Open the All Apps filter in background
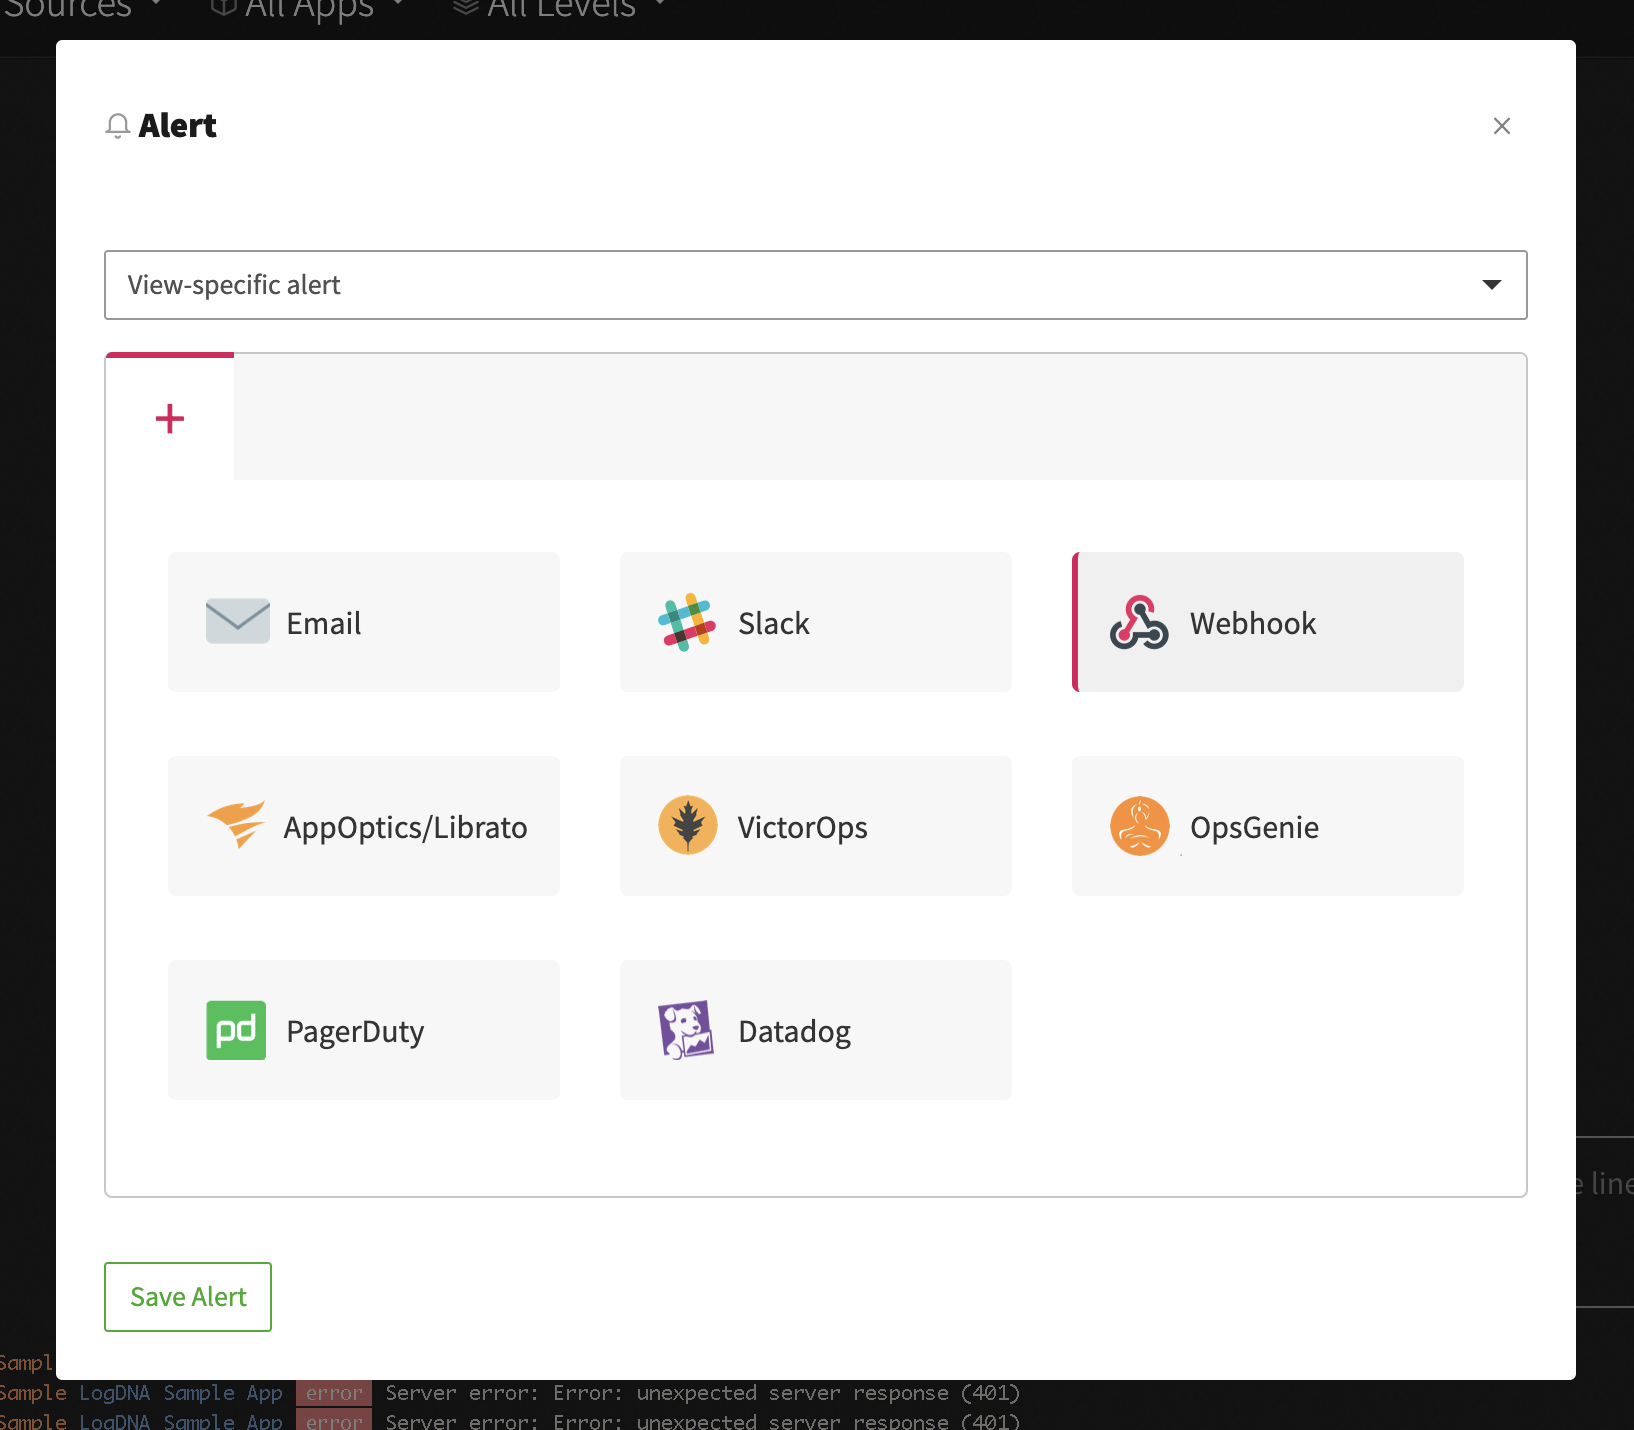 click(307, 10)
